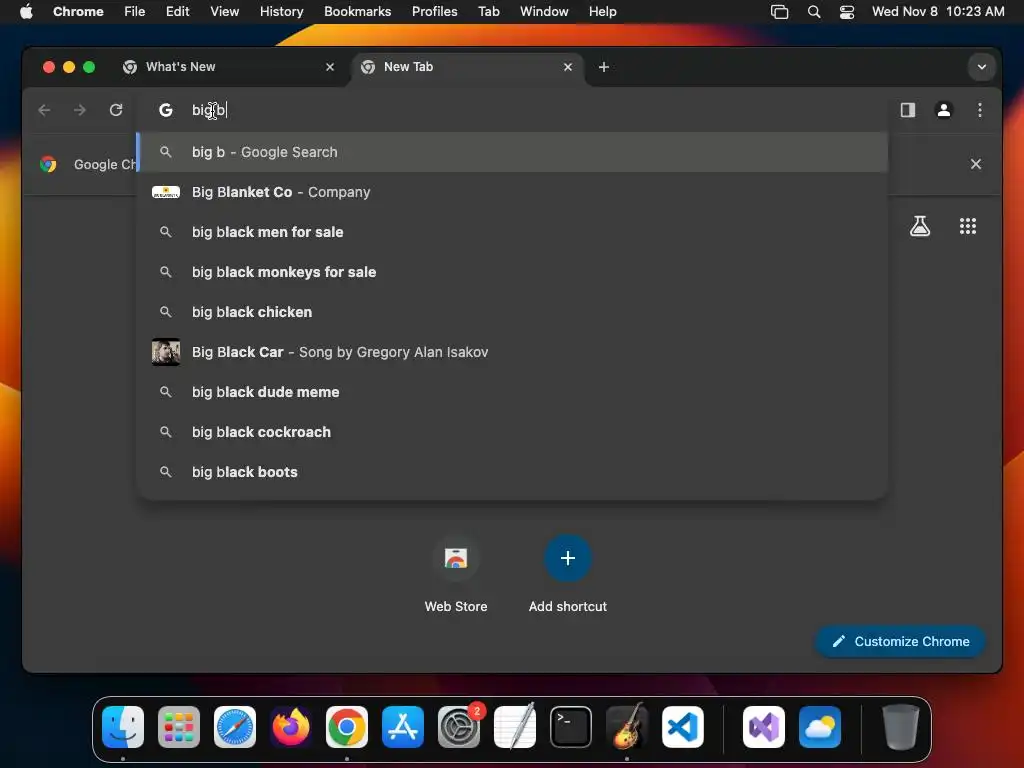Launch Safari from the dock
This screenshot has width=1024, height=768.
[x=235, y=727]
